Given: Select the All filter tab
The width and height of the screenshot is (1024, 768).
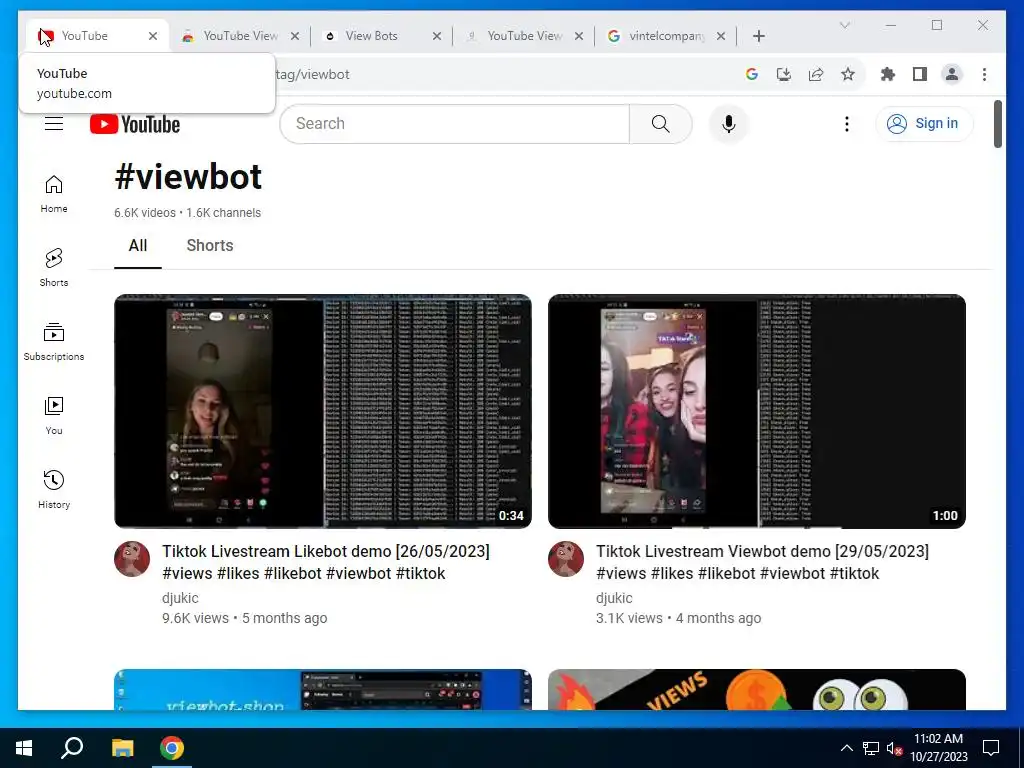Looking at the screenshot, I should [x=138, y=246].
